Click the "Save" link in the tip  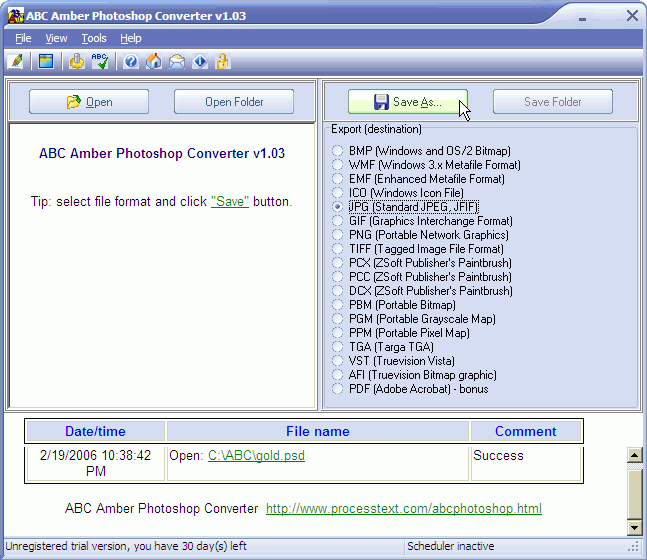click(230, 201)
